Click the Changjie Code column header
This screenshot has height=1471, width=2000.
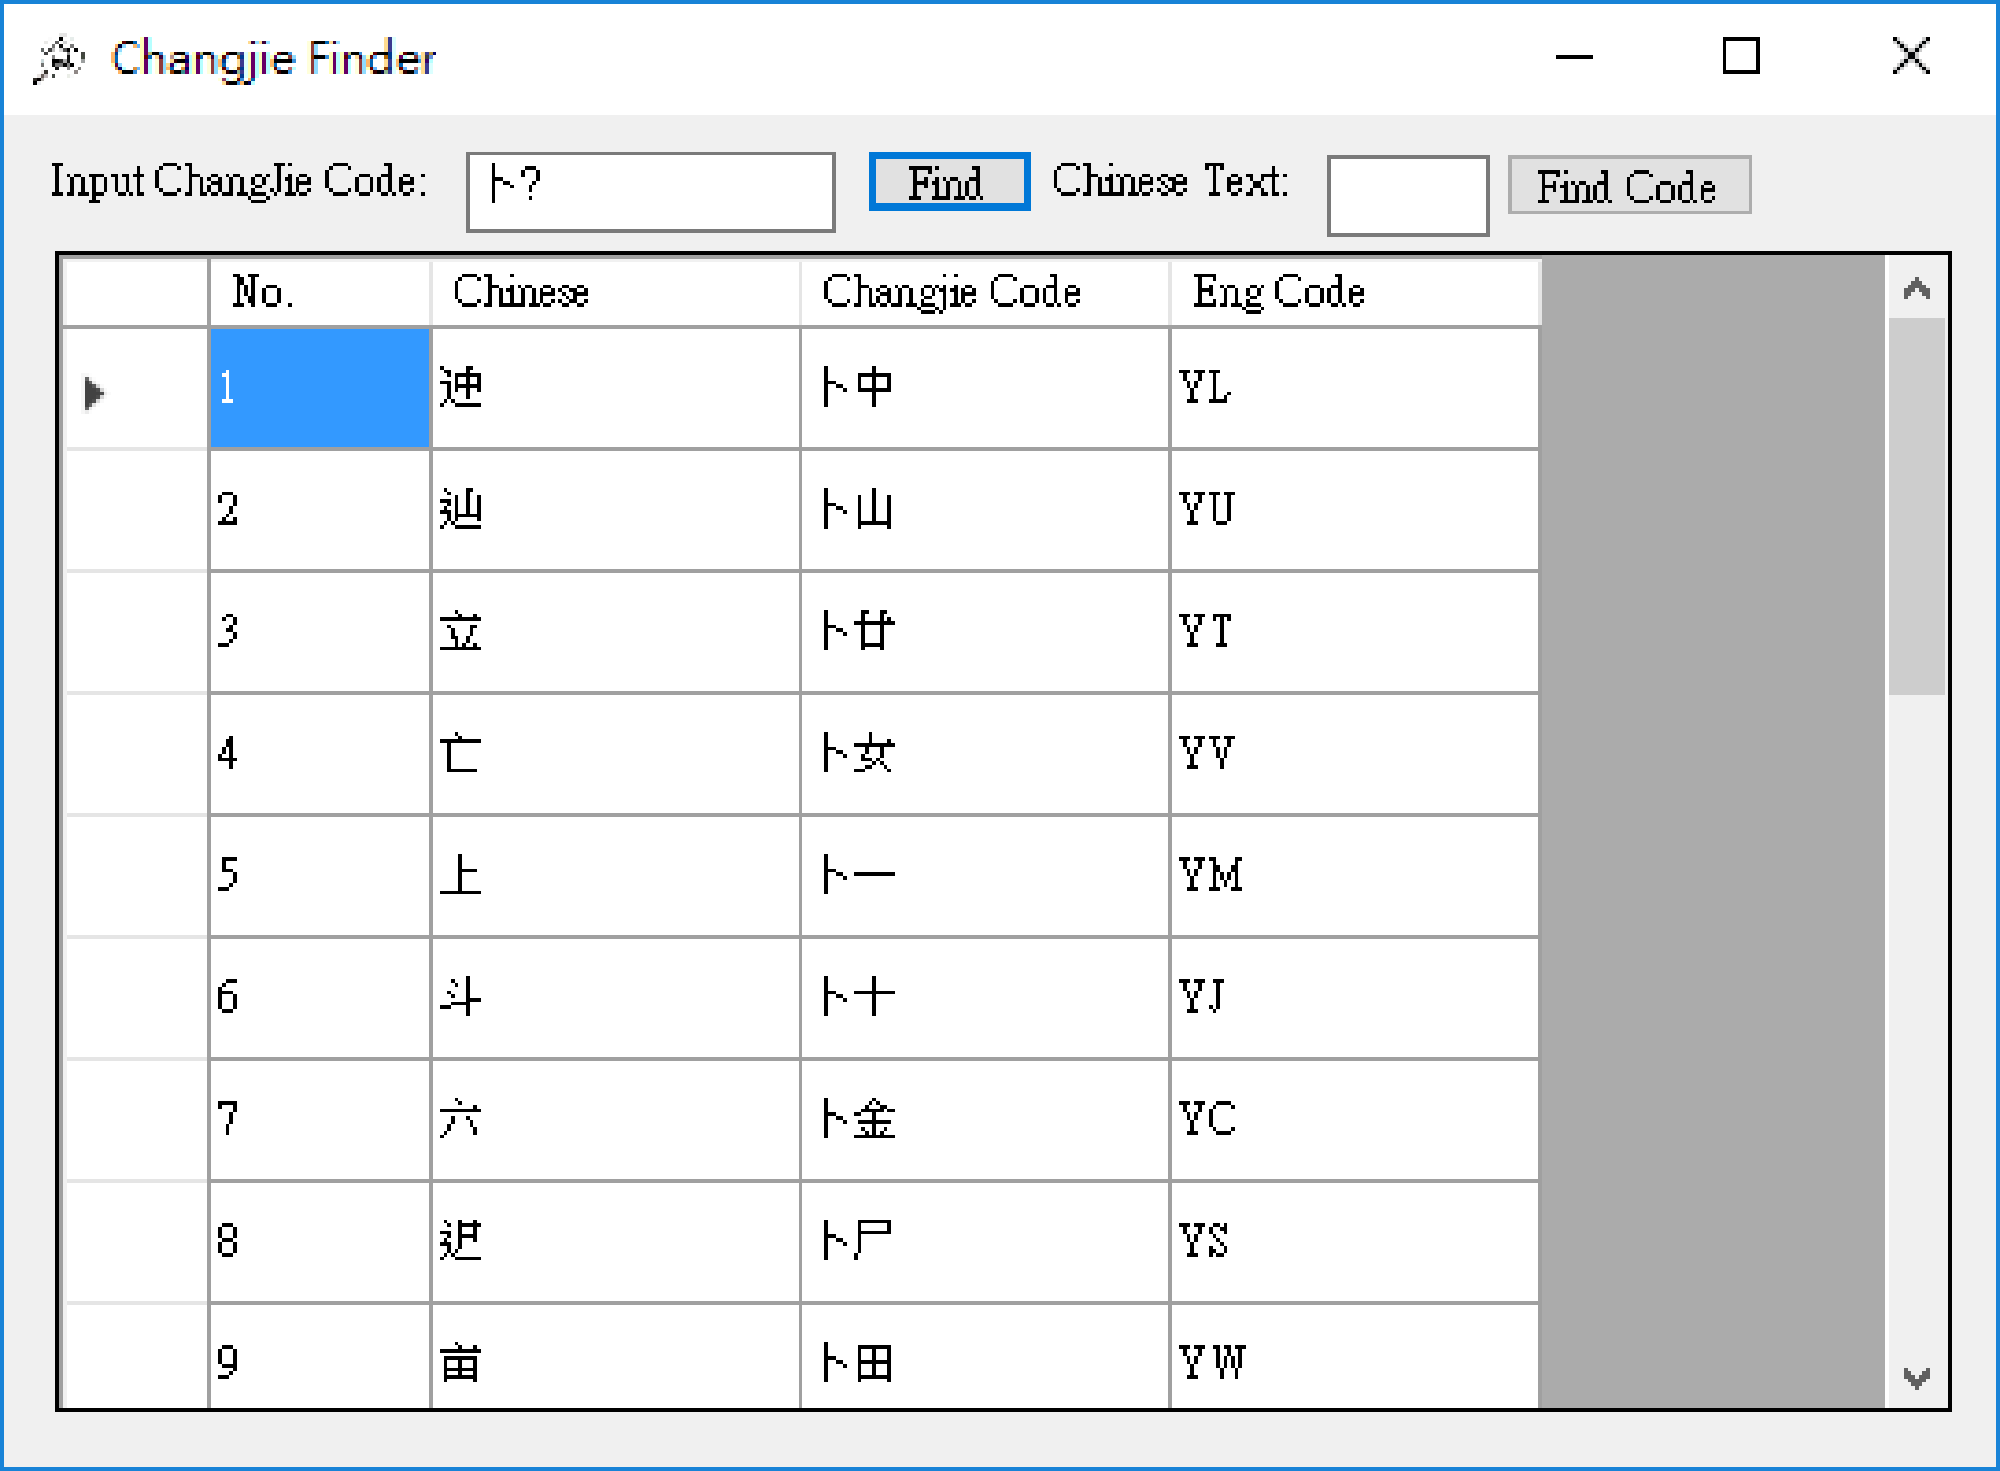[x=984, y=292]
